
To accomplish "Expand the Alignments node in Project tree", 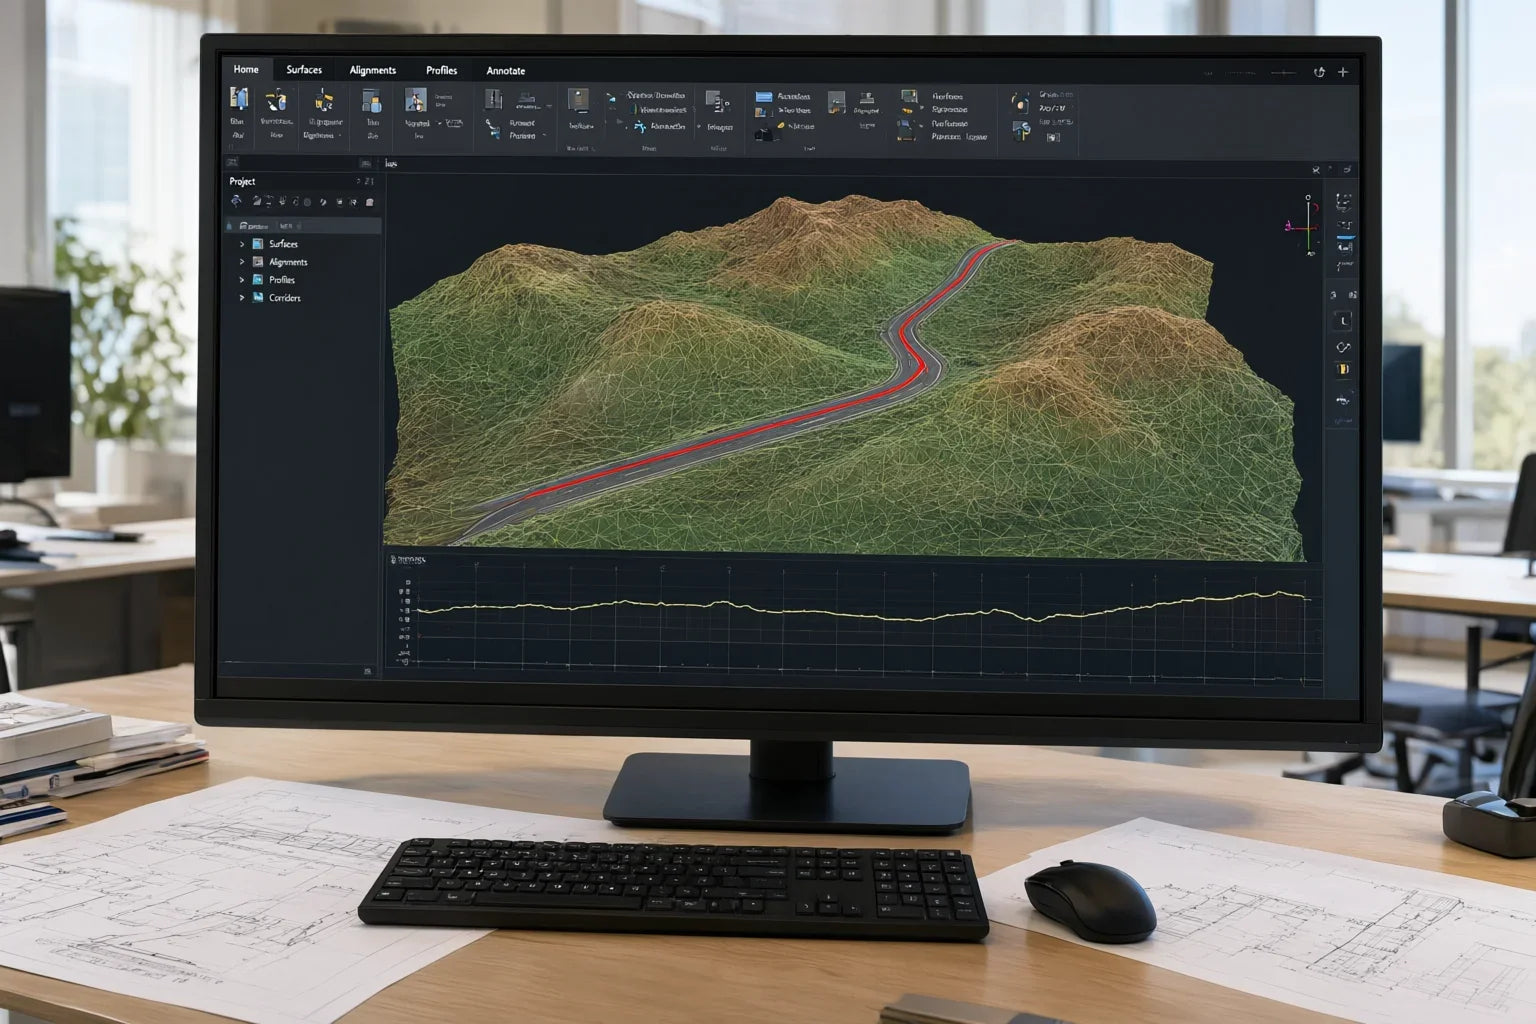I will [x=242, y=262].
